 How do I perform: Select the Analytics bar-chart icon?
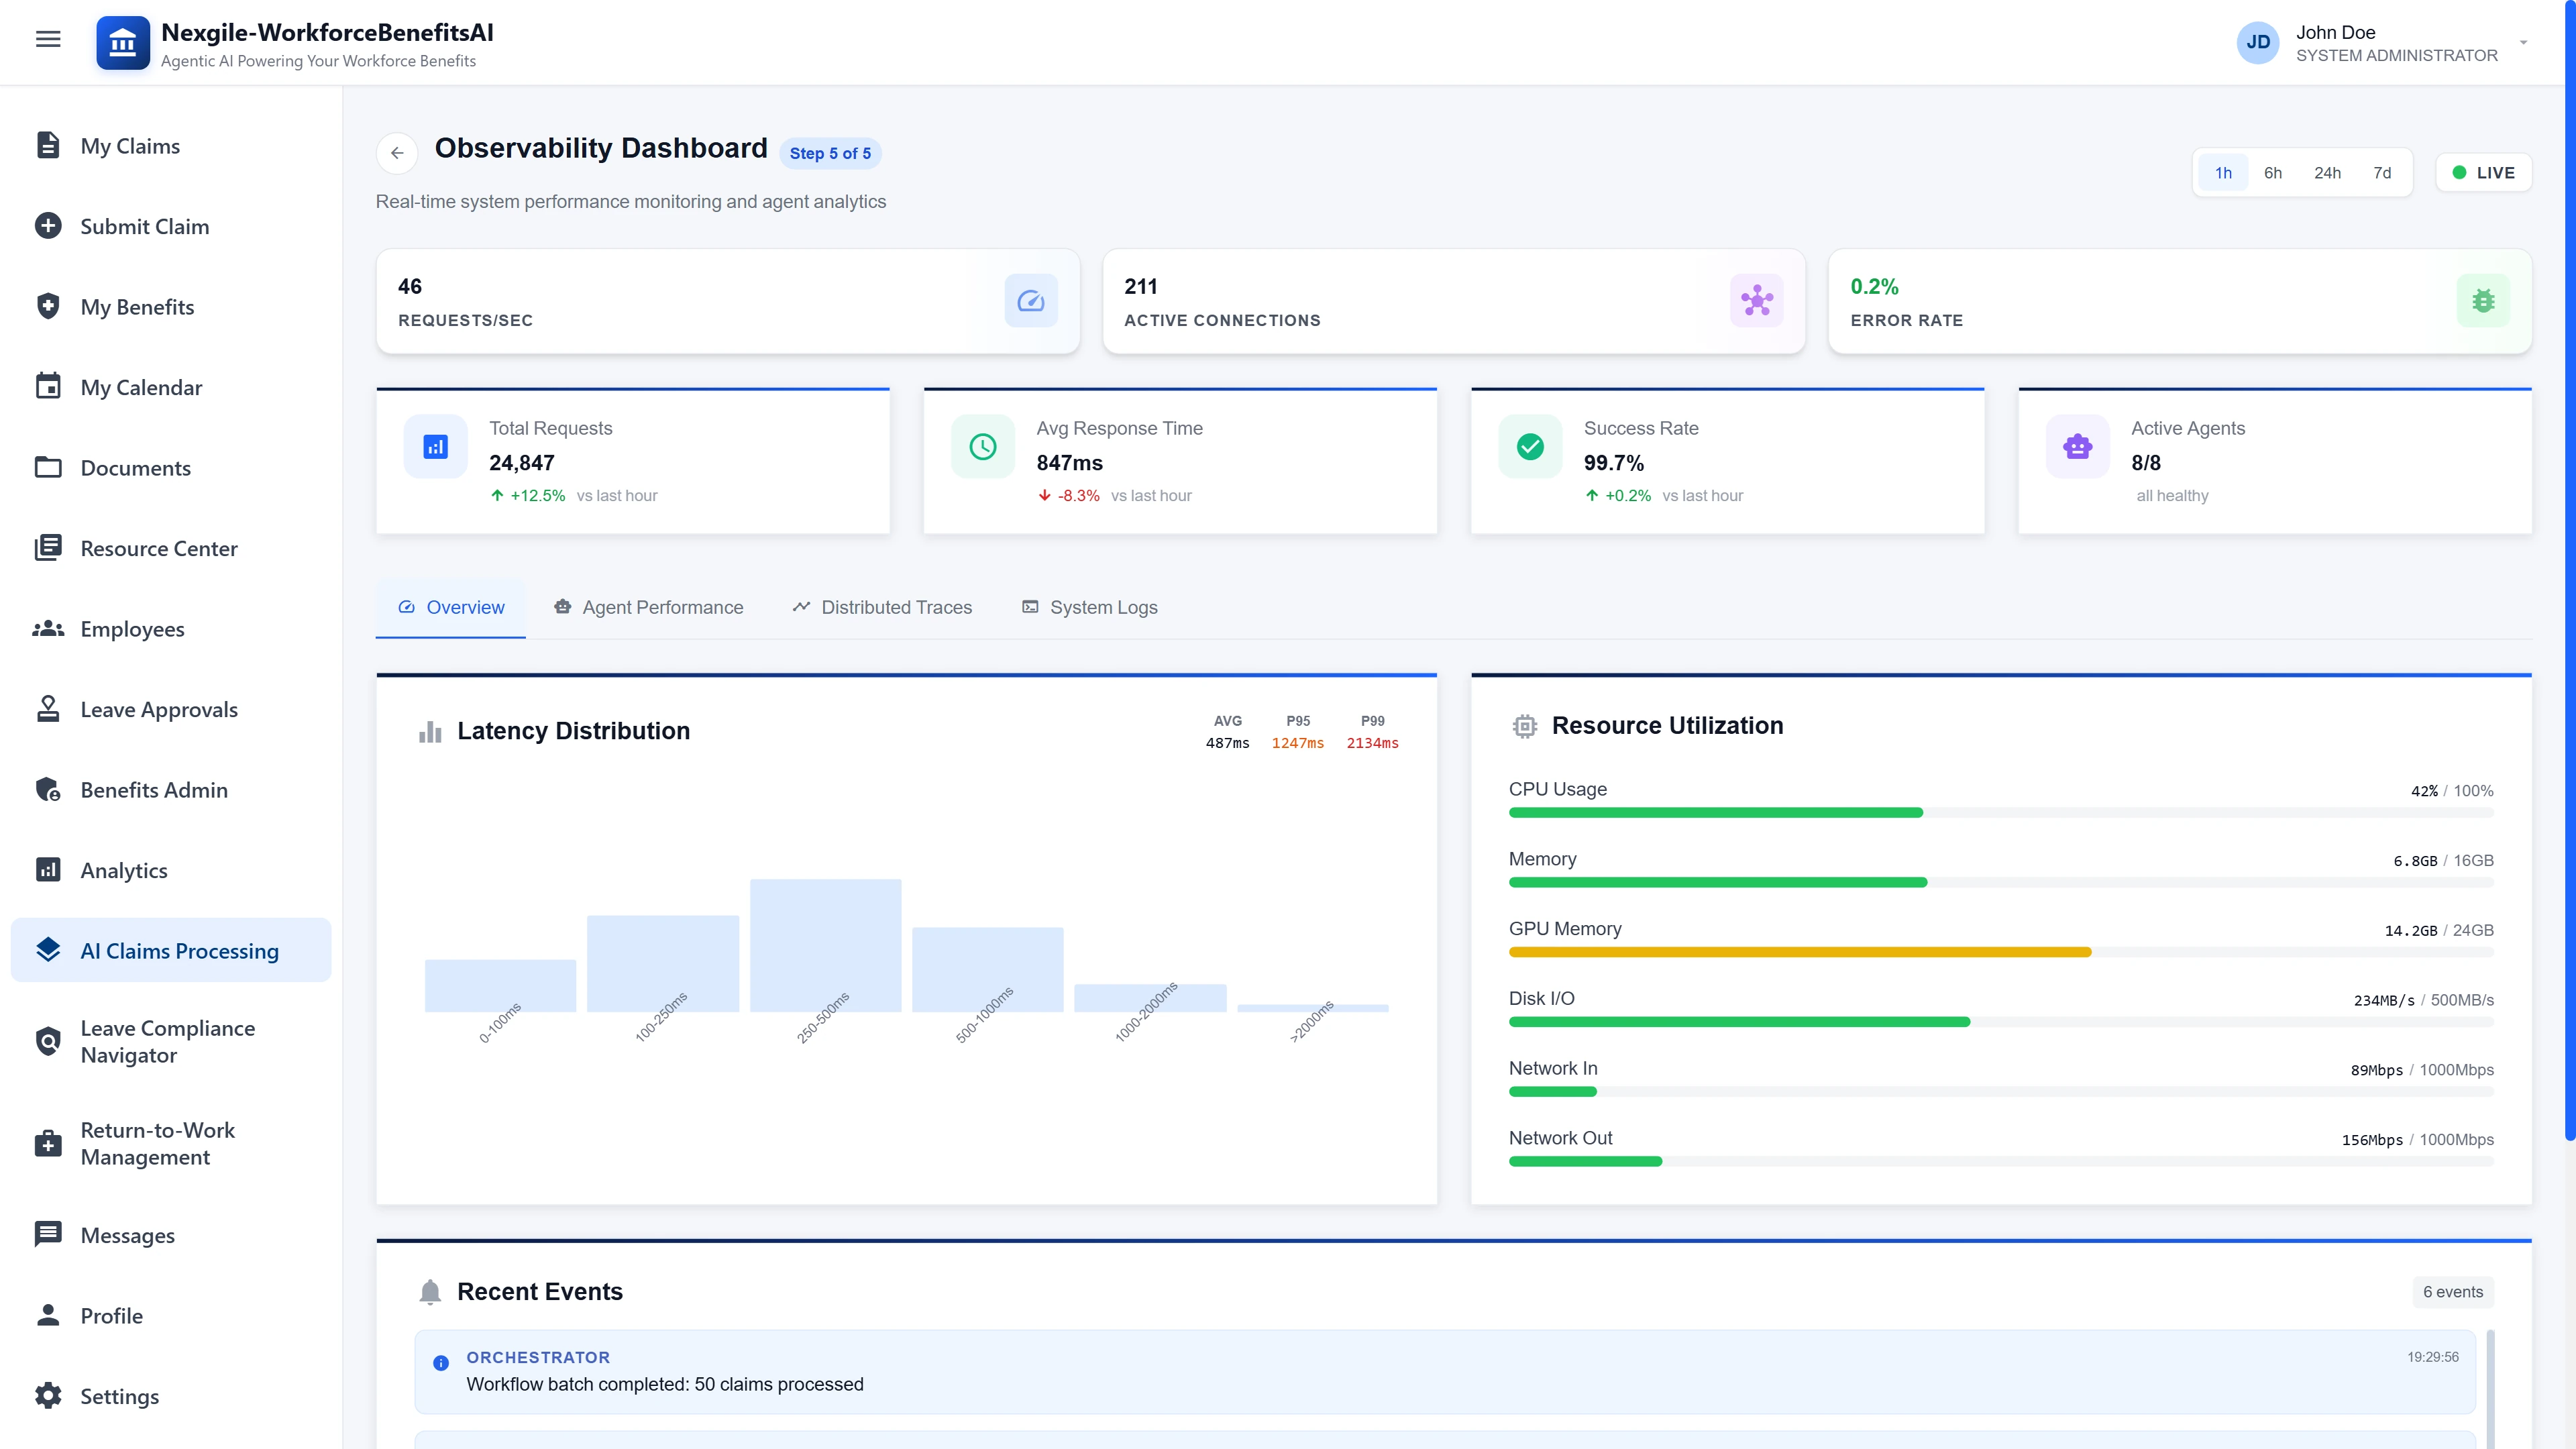(x=48, y=870)
